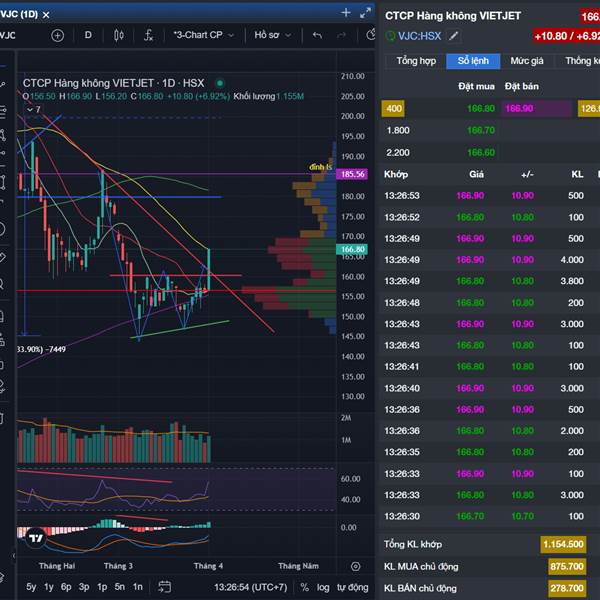Screen dimensions: 600x600
Task: Select the VJC (1D) chart tab
Action: click(20, 15)
